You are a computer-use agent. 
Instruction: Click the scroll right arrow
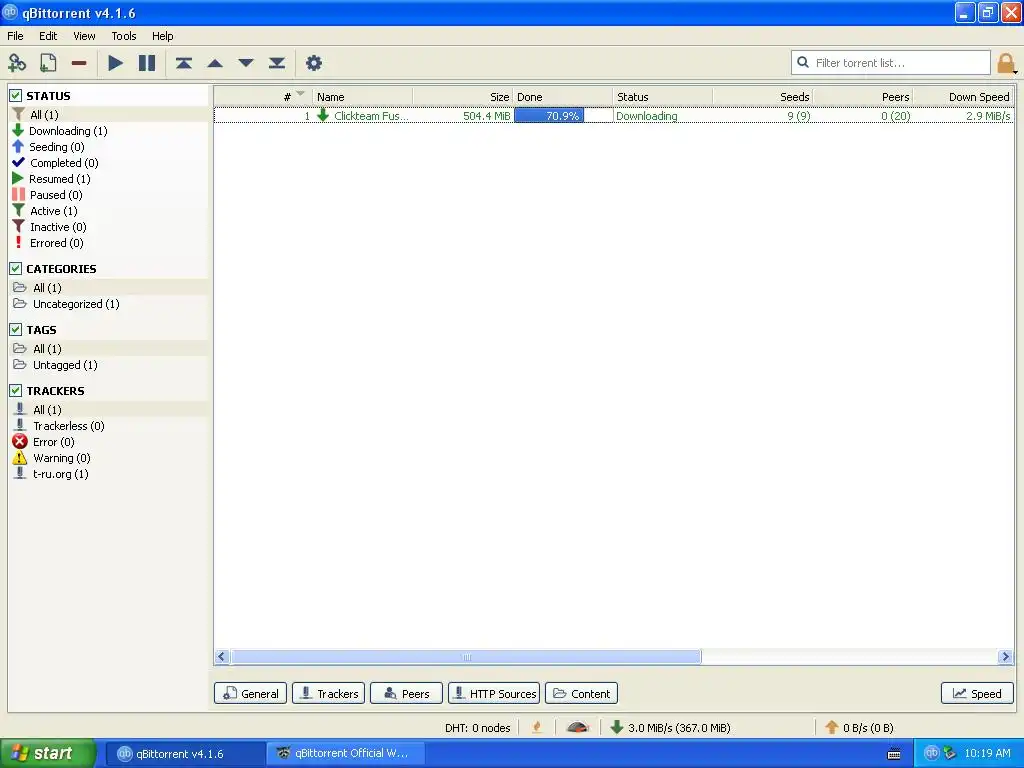pyautogui.click(x=1006, y=657)
